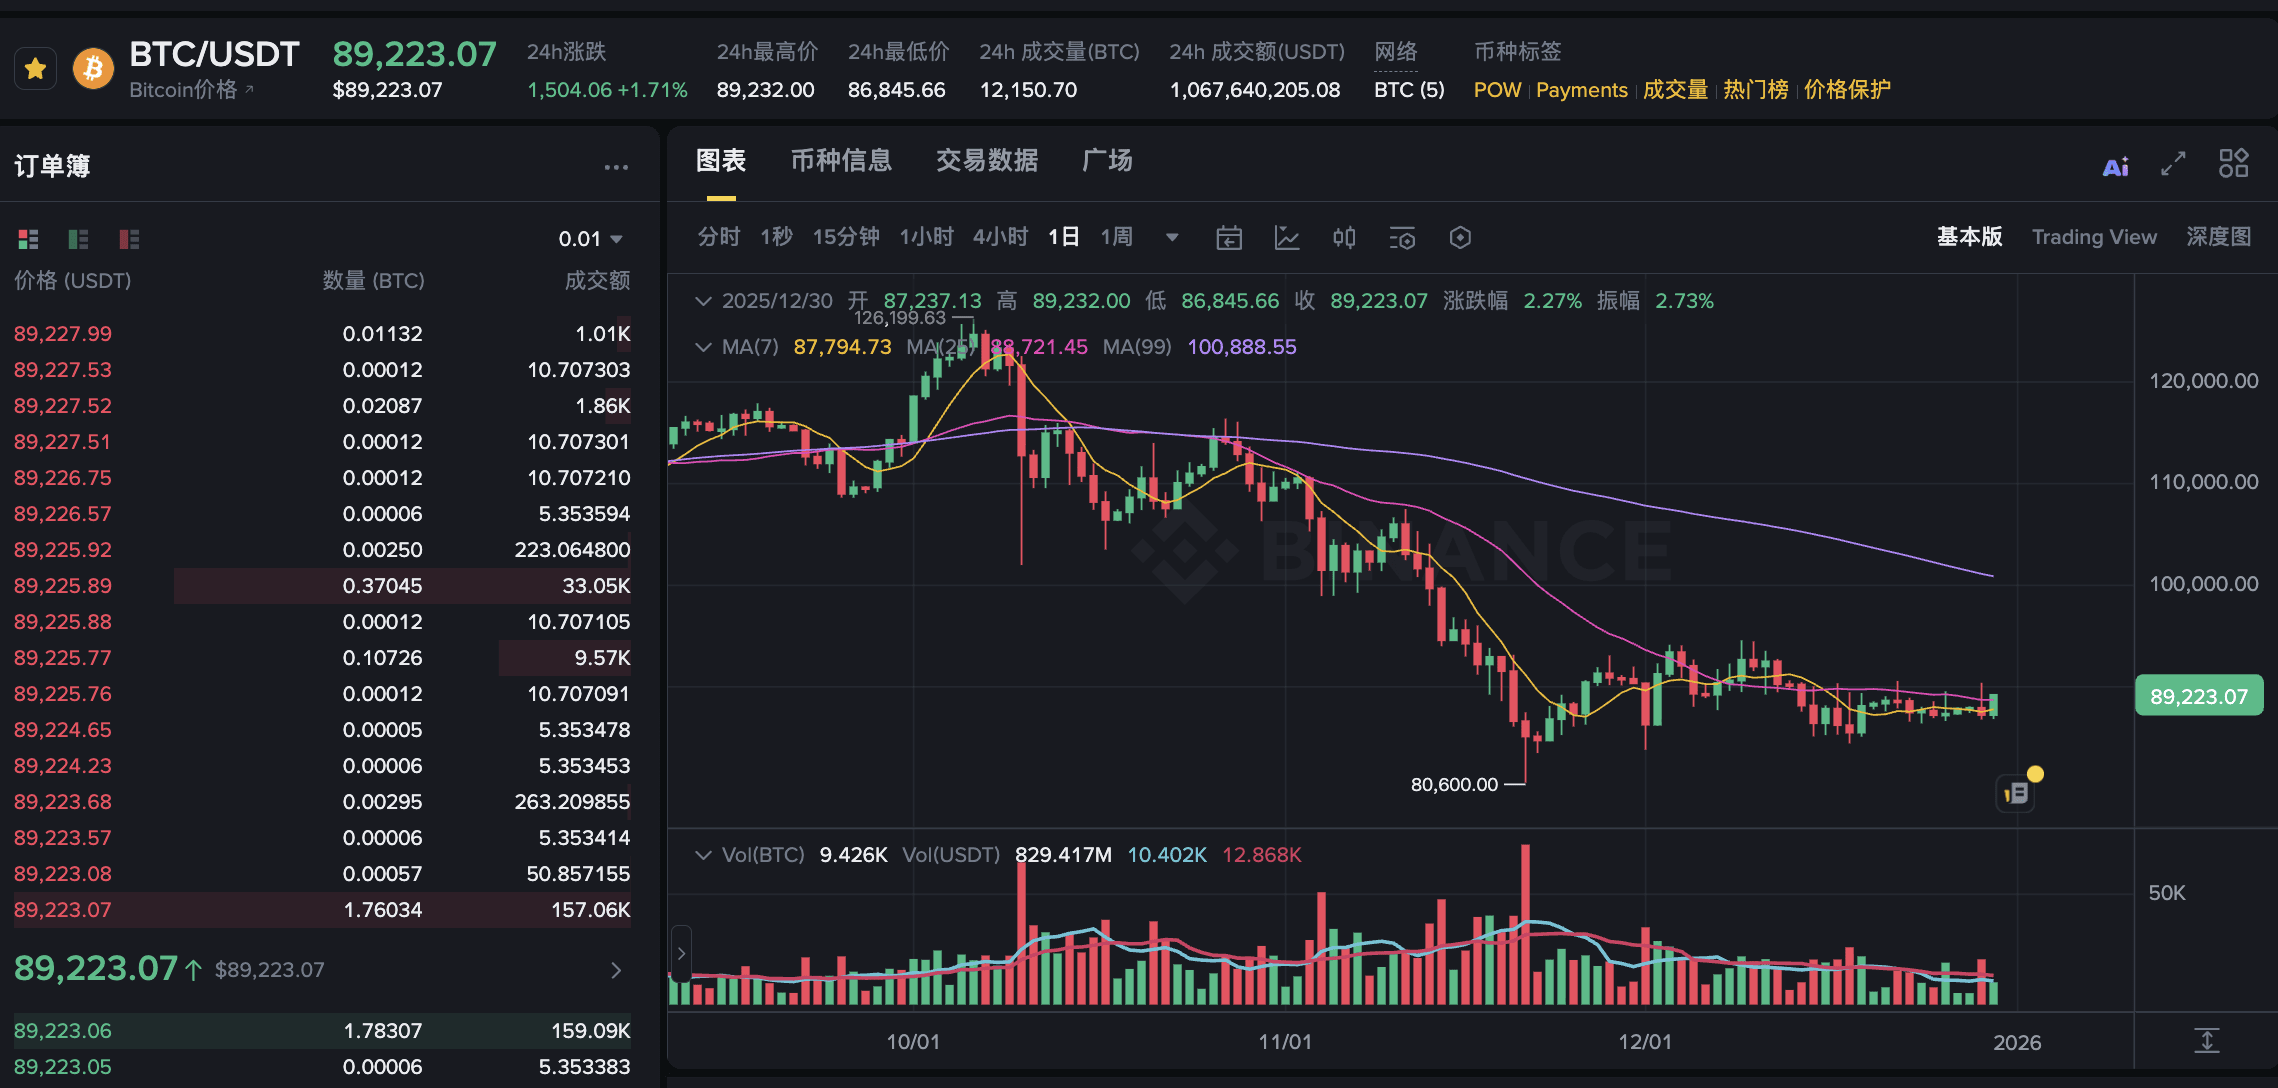Click the star to favorite BTC/USDT
Viewport: 2278px width, 1088px height.
35,68
